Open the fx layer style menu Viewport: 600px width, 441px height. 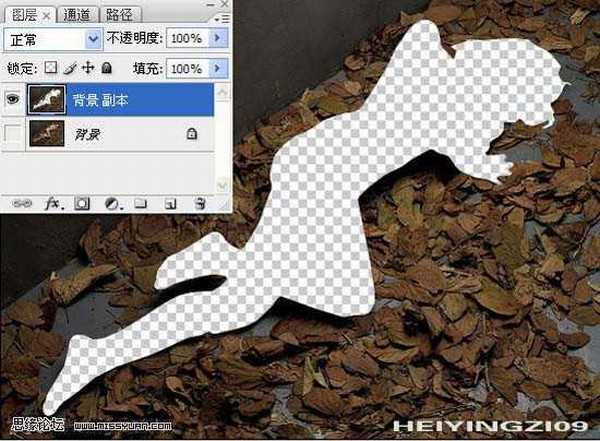(53, 203)
